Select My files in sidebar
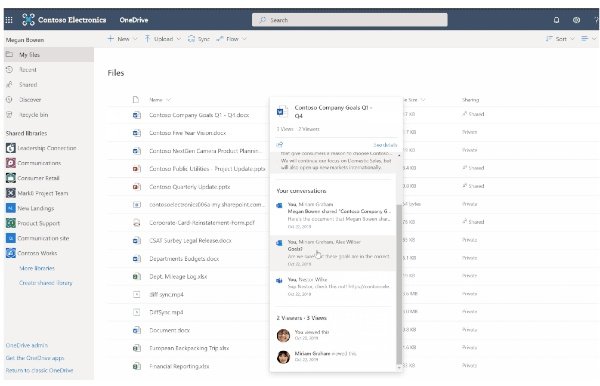The image size is (600, 386). (x=49, y=55)
